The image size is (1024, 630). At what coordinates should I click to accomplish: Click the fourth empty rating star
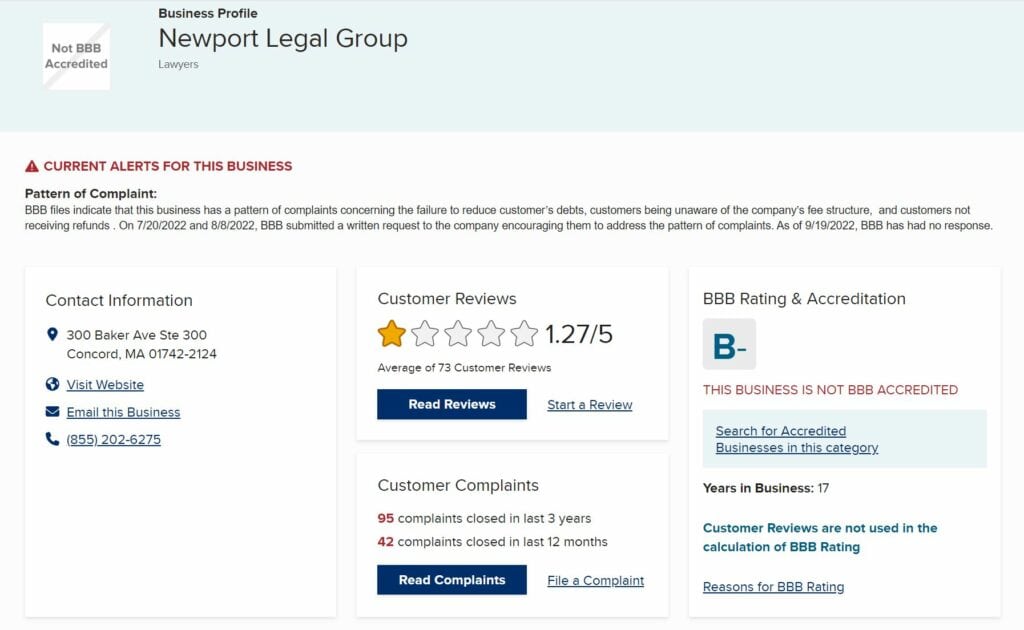point(491,334)
